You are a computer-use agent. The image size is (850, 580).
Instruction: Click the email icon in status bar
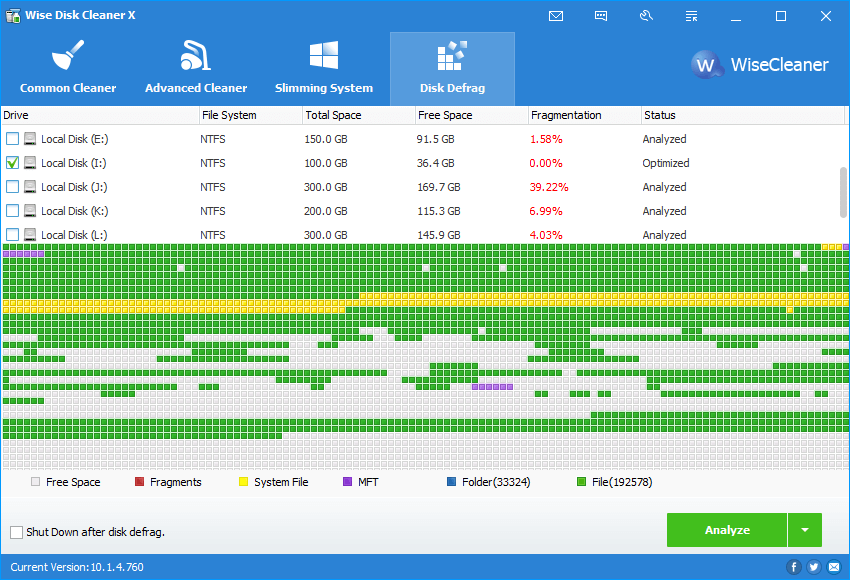pos(834,567)
